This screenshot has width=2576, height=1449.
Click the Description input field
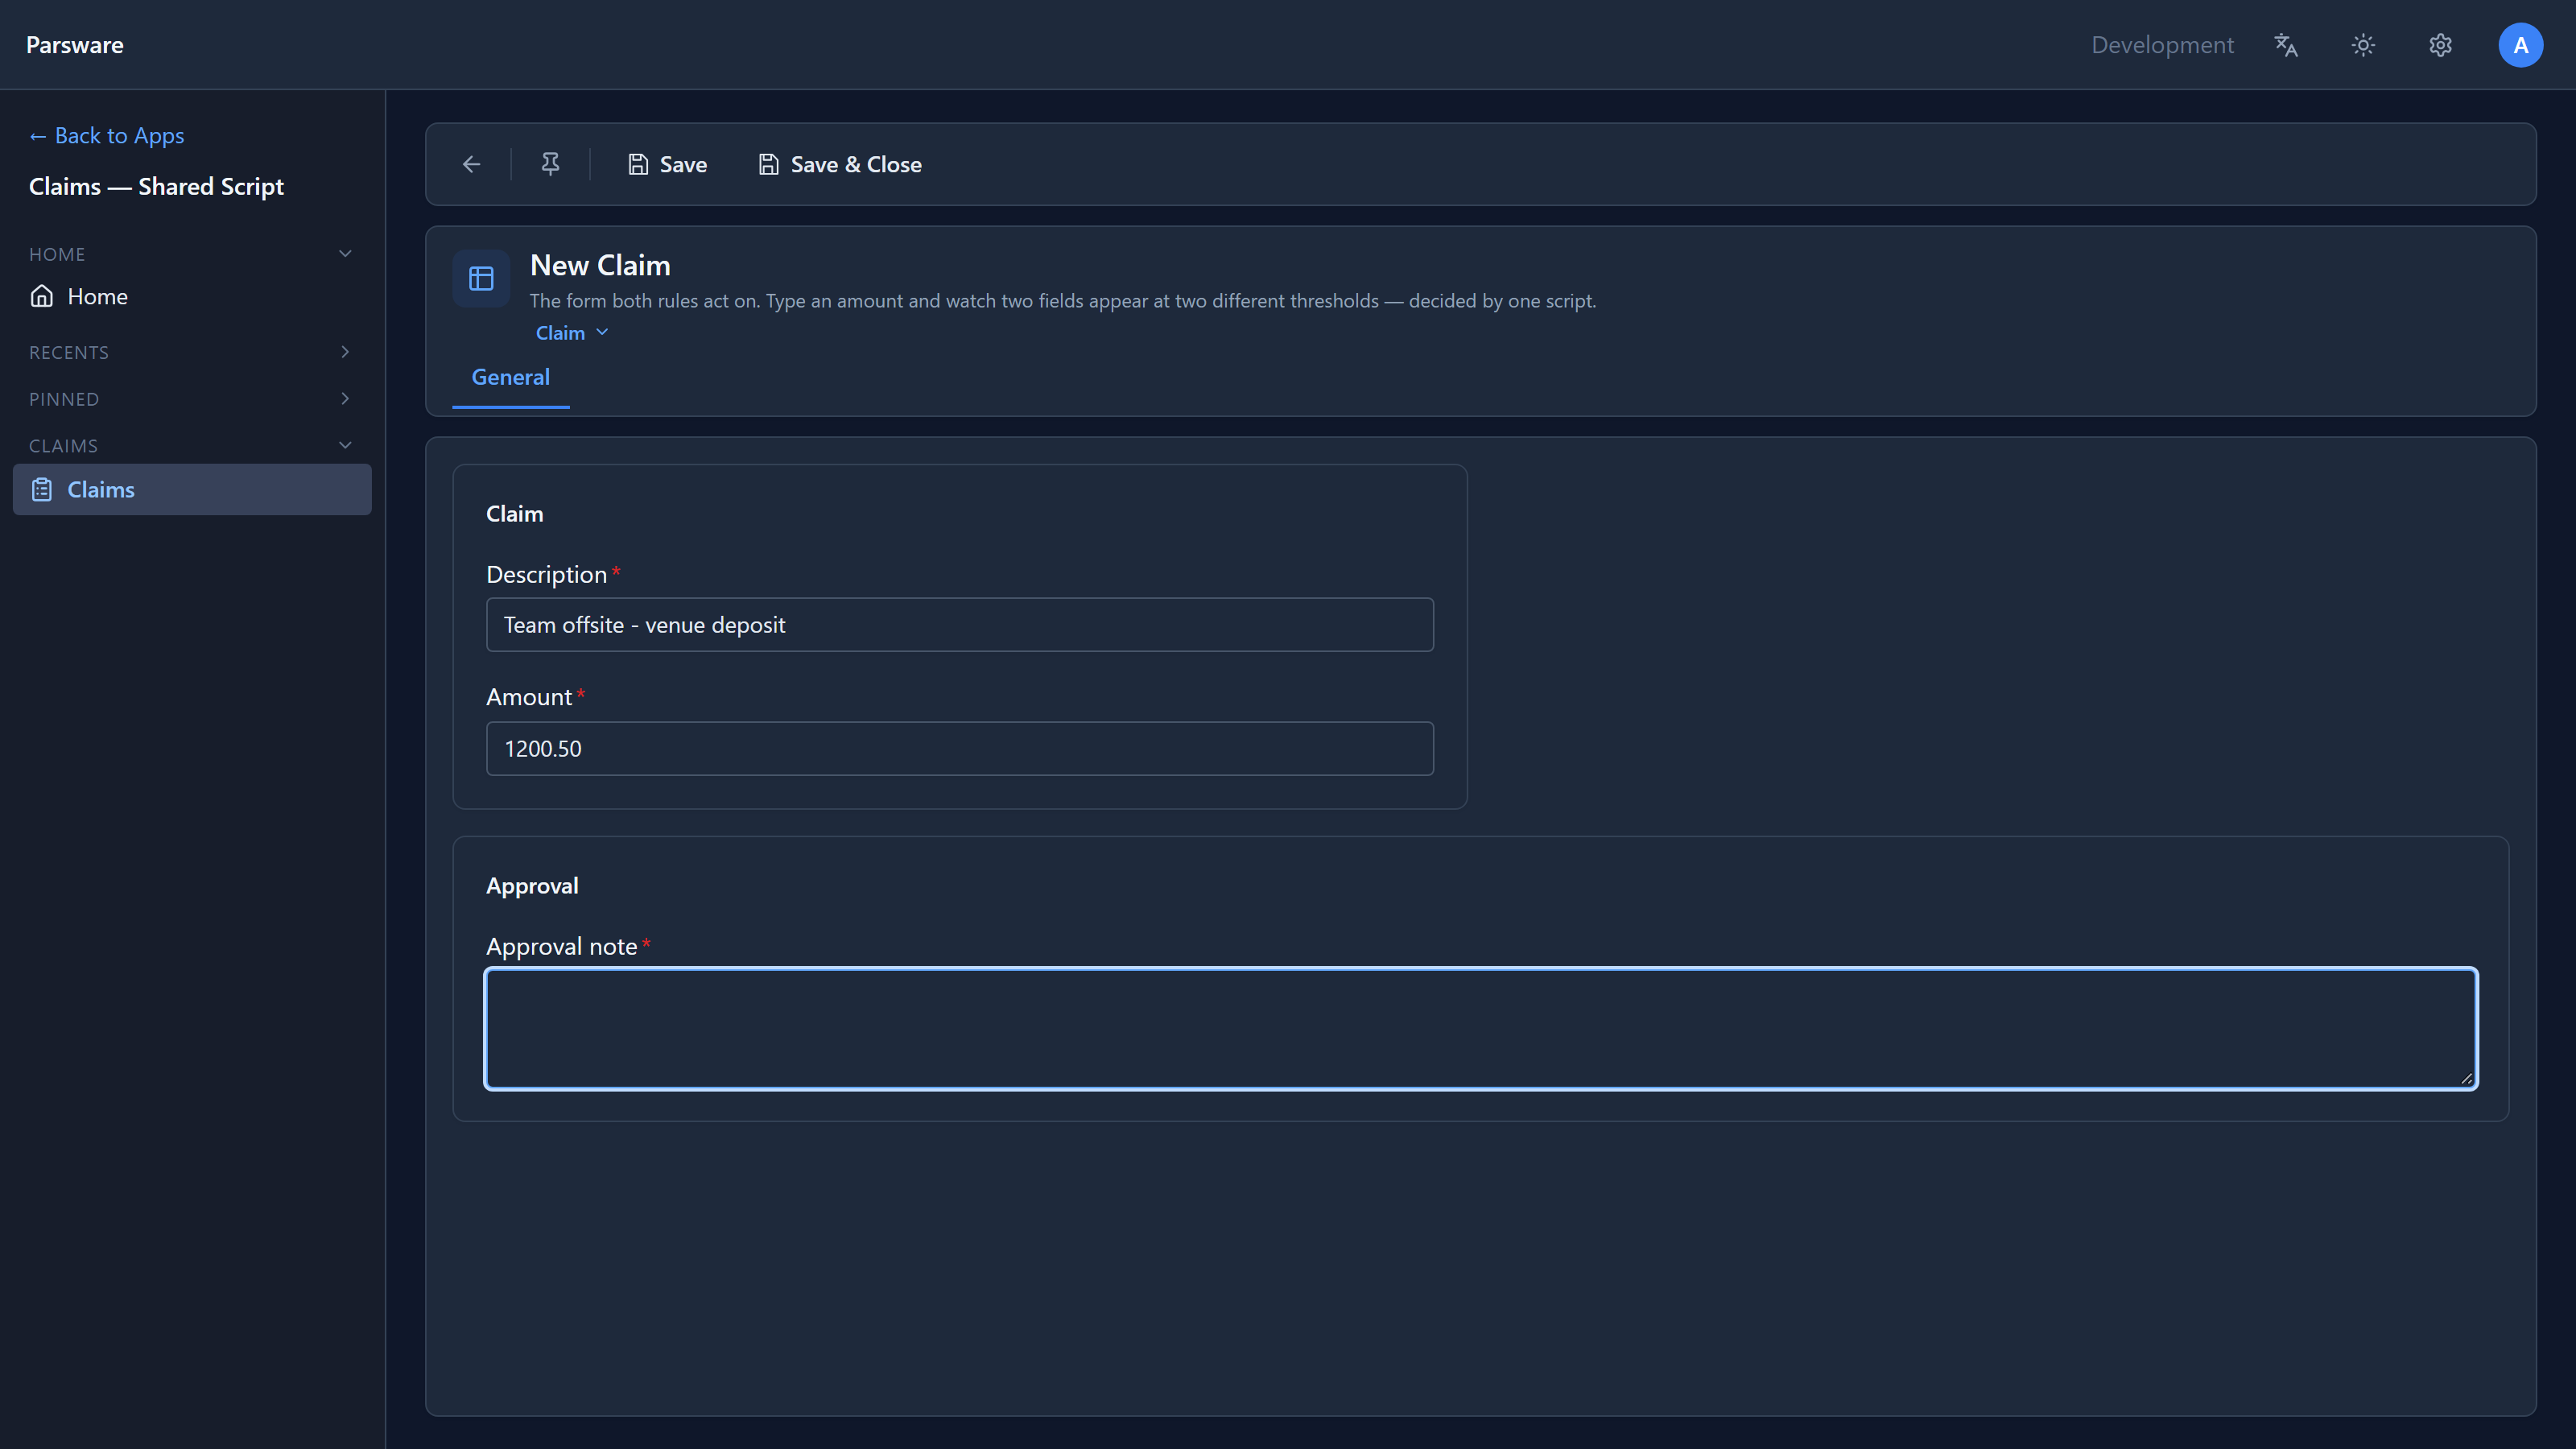coord(959,625)
